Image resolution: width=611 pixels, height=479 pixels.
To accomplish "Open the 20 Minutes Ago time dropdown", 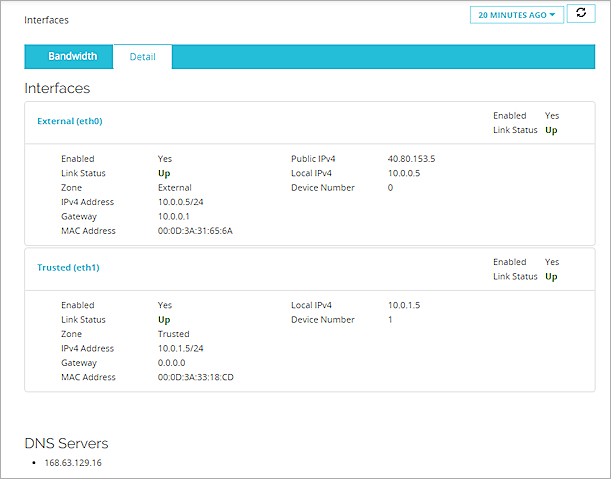I will (x=517, y=15).
